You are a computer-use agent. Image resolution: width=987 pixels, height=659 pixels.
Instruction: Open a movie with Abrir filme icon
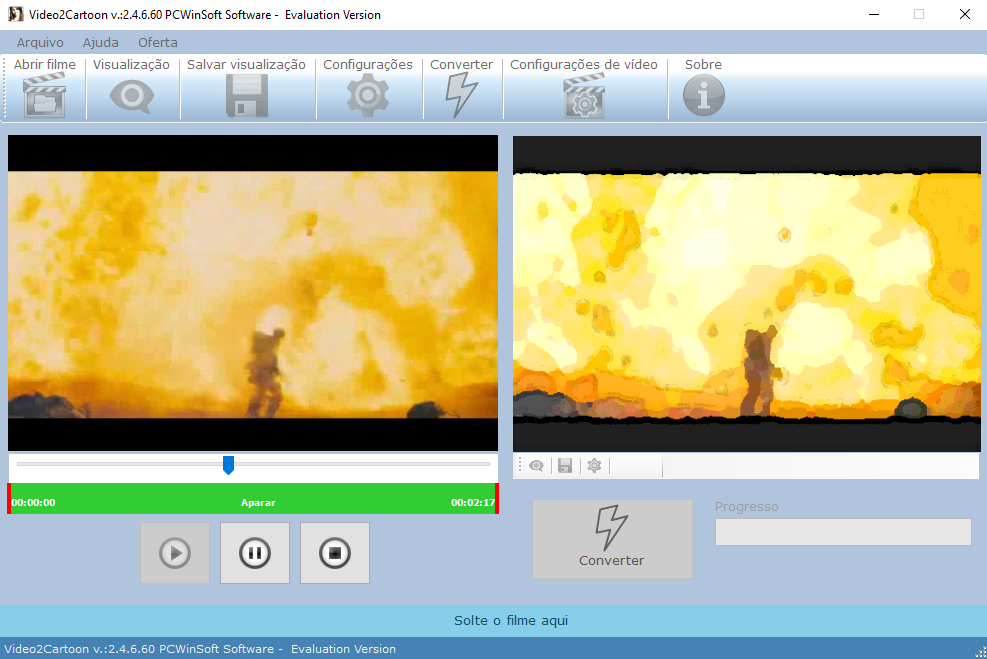click(x=44, y=96)
